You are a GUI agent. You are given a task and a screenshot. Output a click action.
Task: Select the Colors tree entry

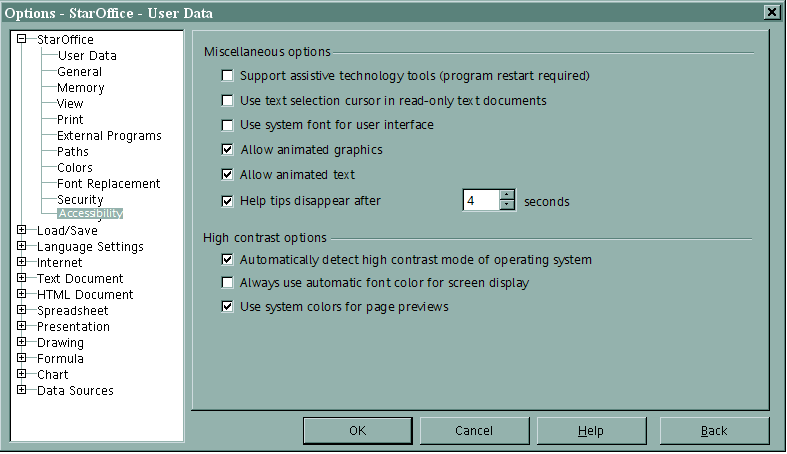[75, 168]
